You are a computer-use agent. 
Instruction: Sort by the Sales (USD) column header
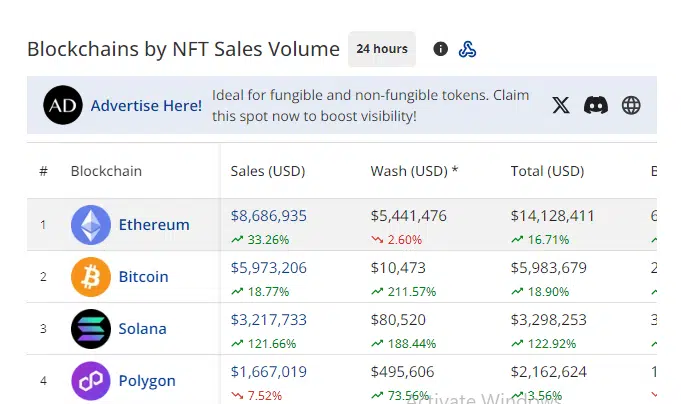click(268, 171)
